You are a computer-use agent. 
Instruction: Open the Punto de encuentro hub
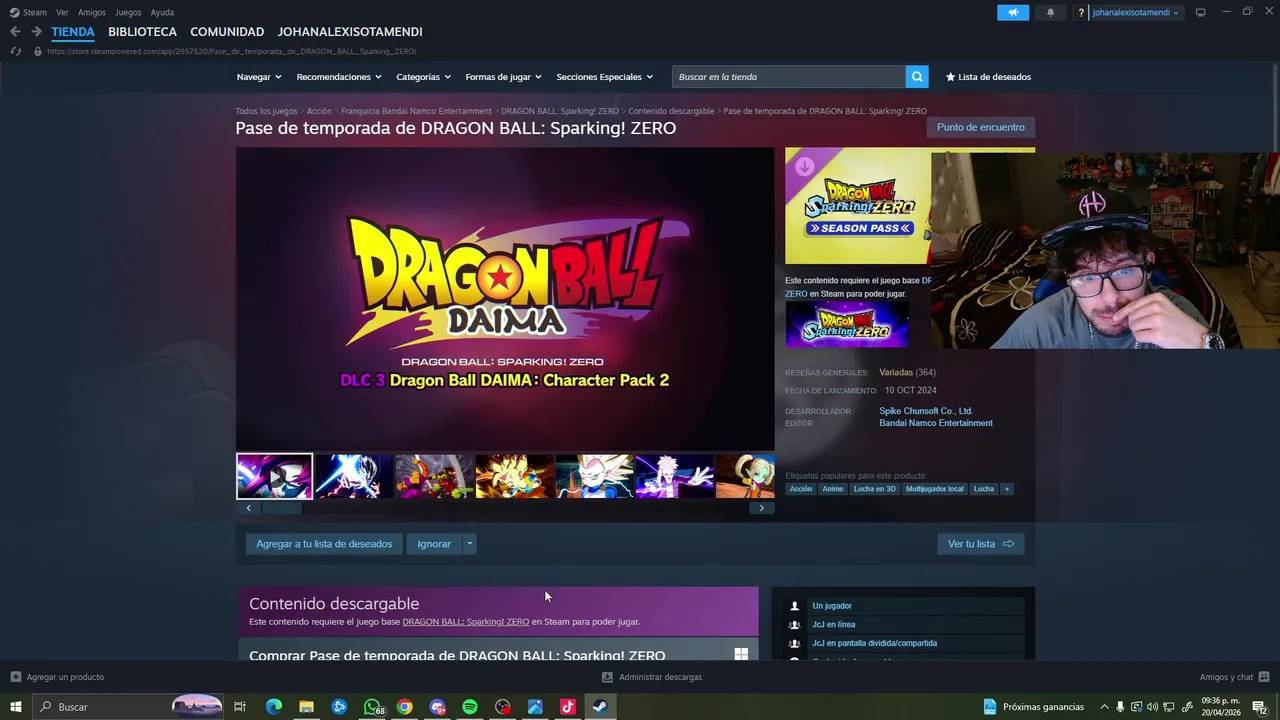click(x=981, y=127)
